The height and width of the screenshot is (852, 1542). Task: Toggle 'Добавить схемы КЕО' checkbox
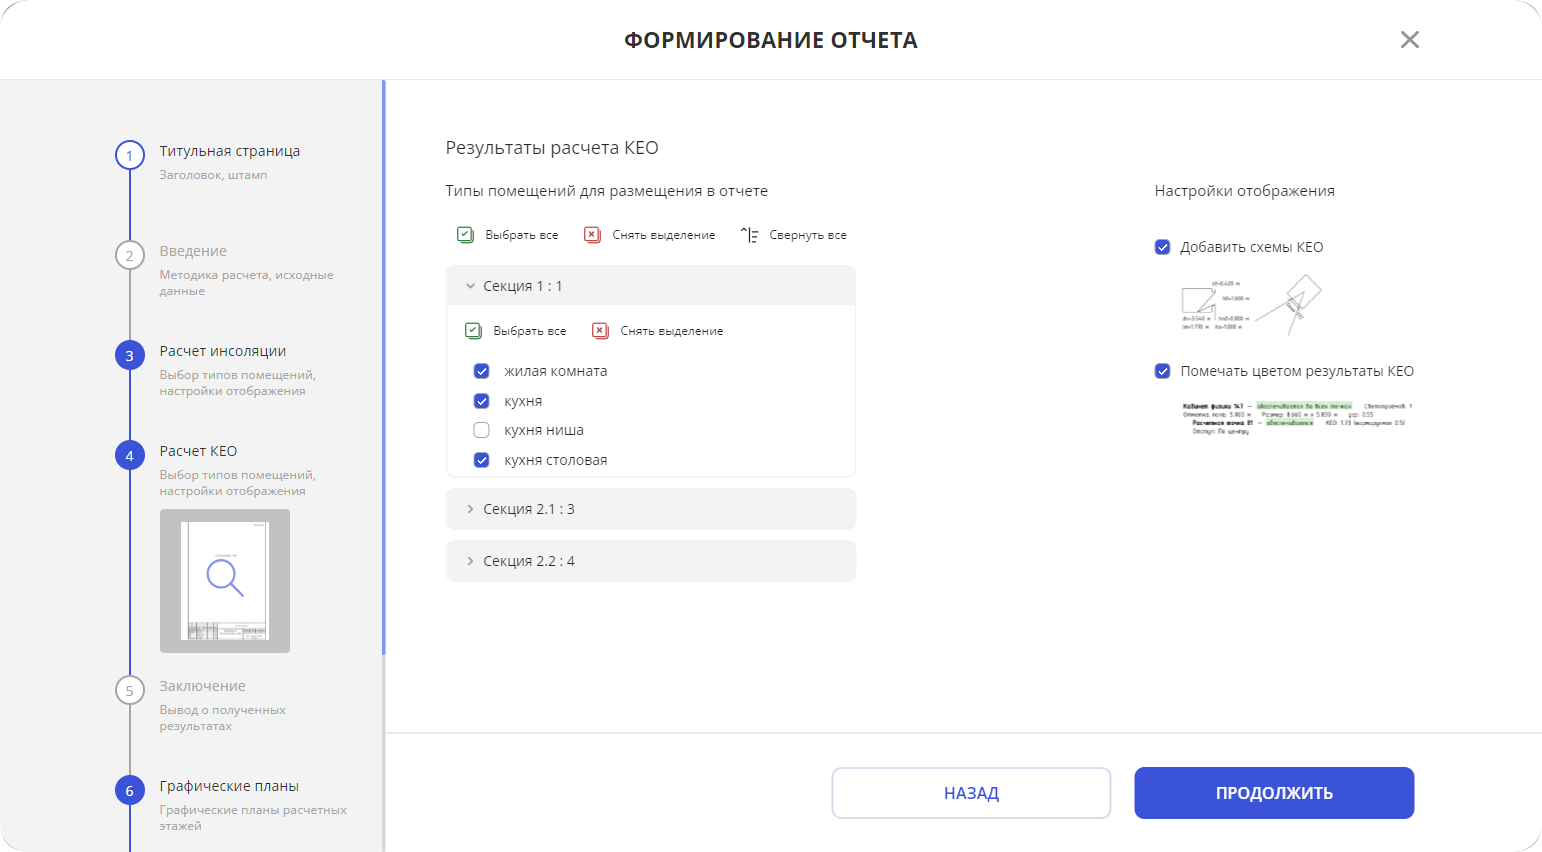(1162, 247)
